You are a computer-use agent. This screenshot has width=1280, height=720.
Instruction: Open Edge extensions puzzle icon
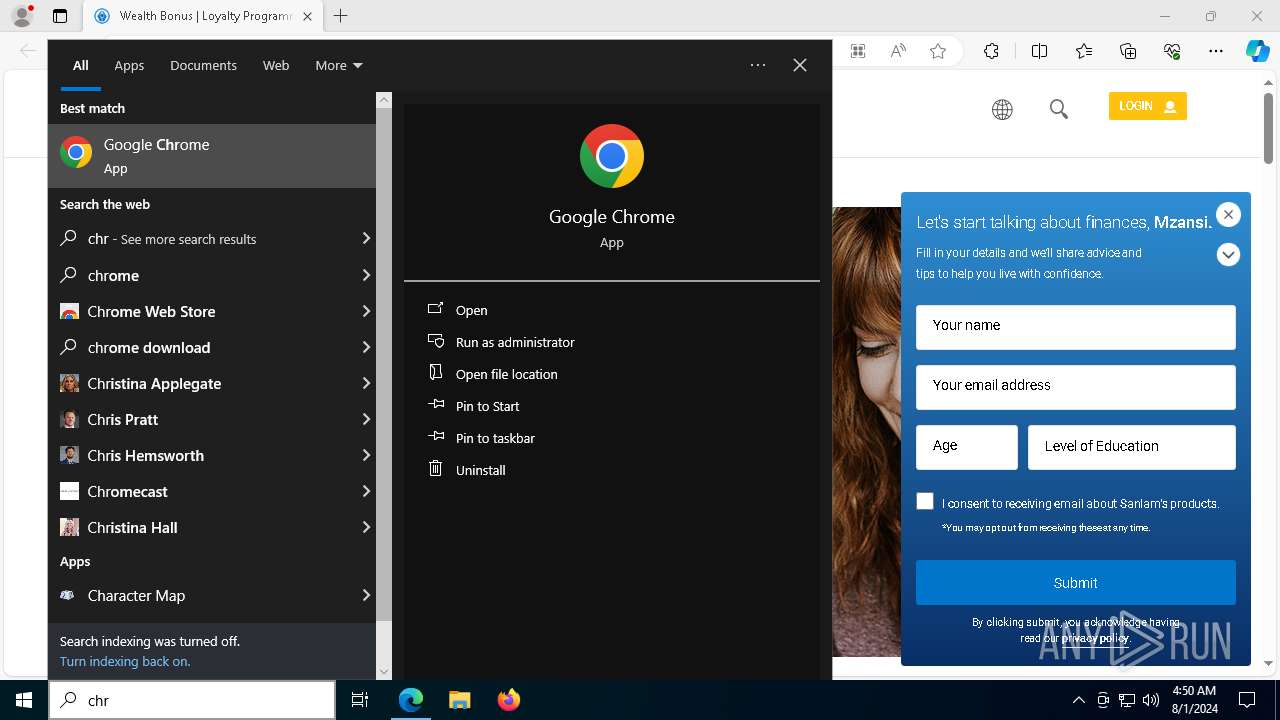click(991, 52)
